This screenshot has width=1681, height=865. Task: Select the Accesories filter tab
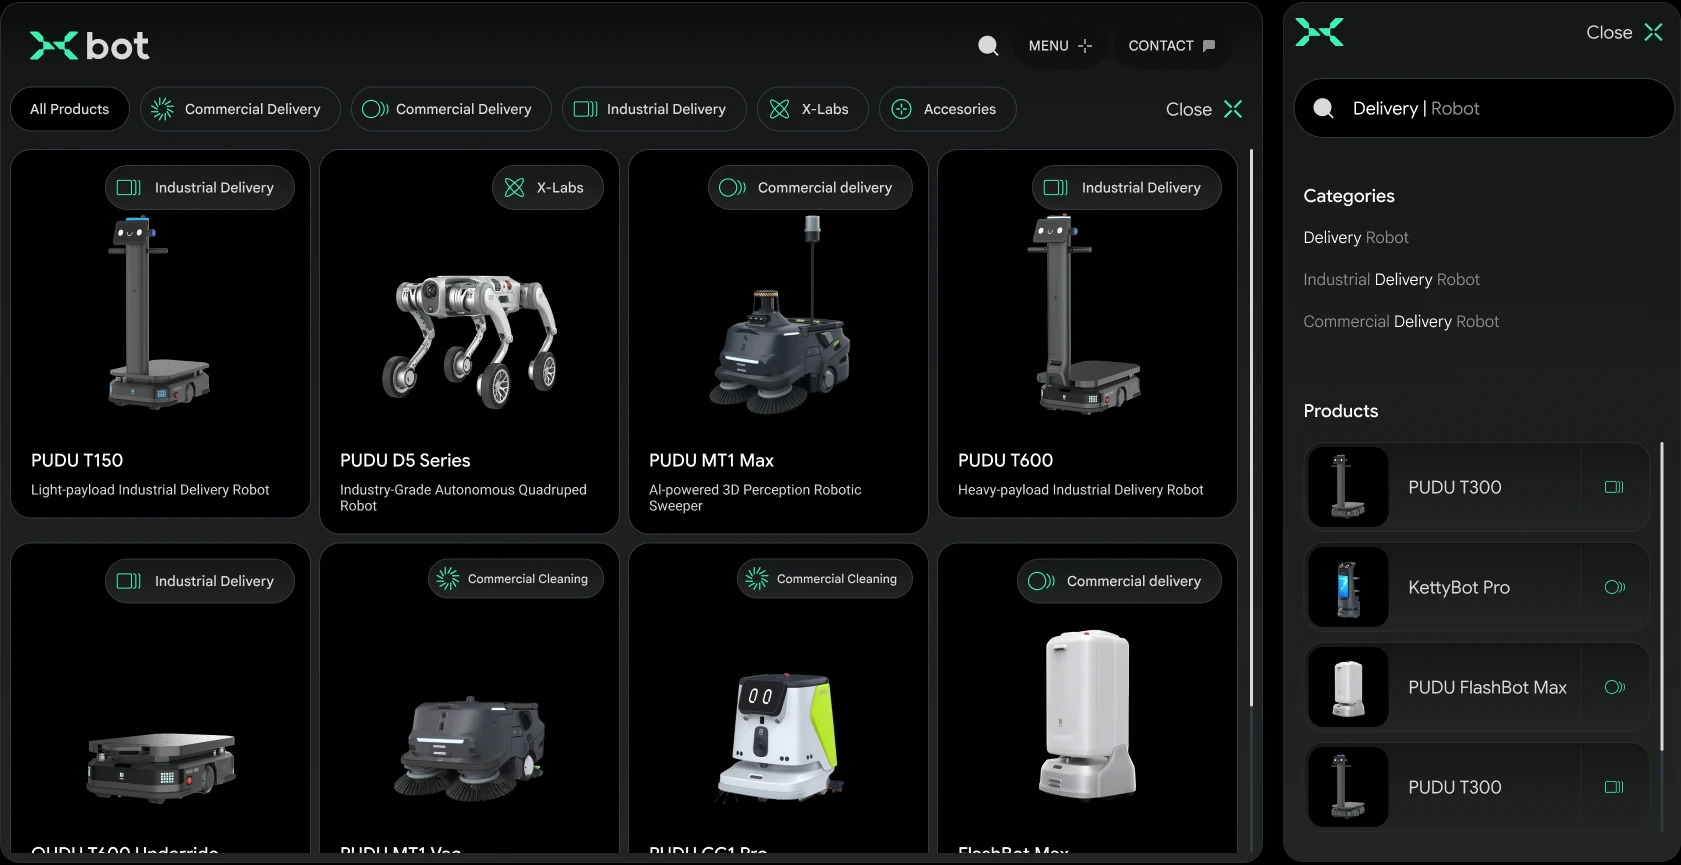click(948, 109)
